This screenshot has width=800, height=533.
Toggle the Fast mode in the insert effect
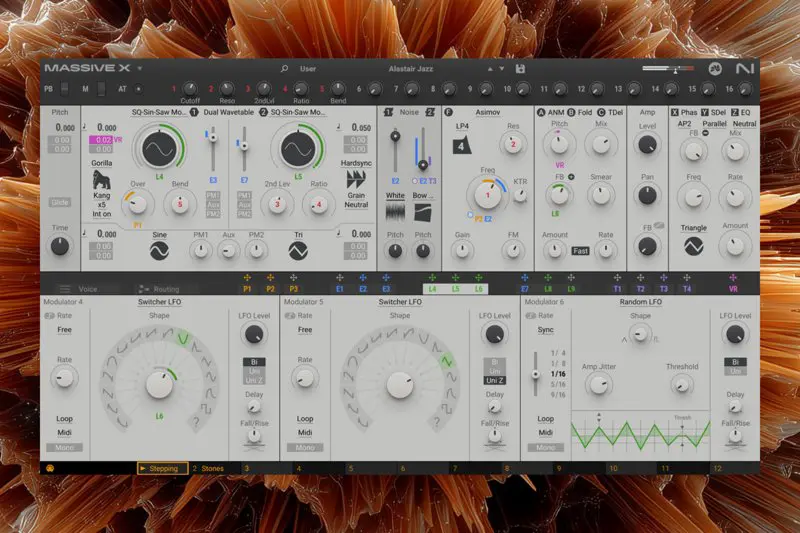coord(581,252)
